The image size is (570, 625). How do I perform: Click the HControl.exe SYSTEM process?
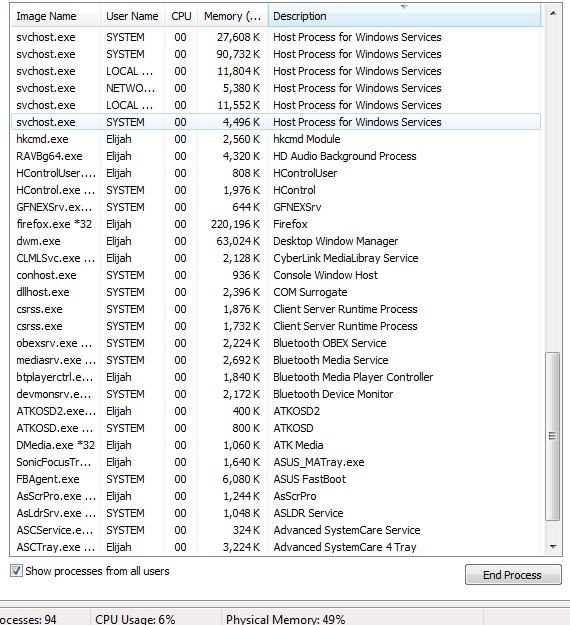click(x=276, y=190)
